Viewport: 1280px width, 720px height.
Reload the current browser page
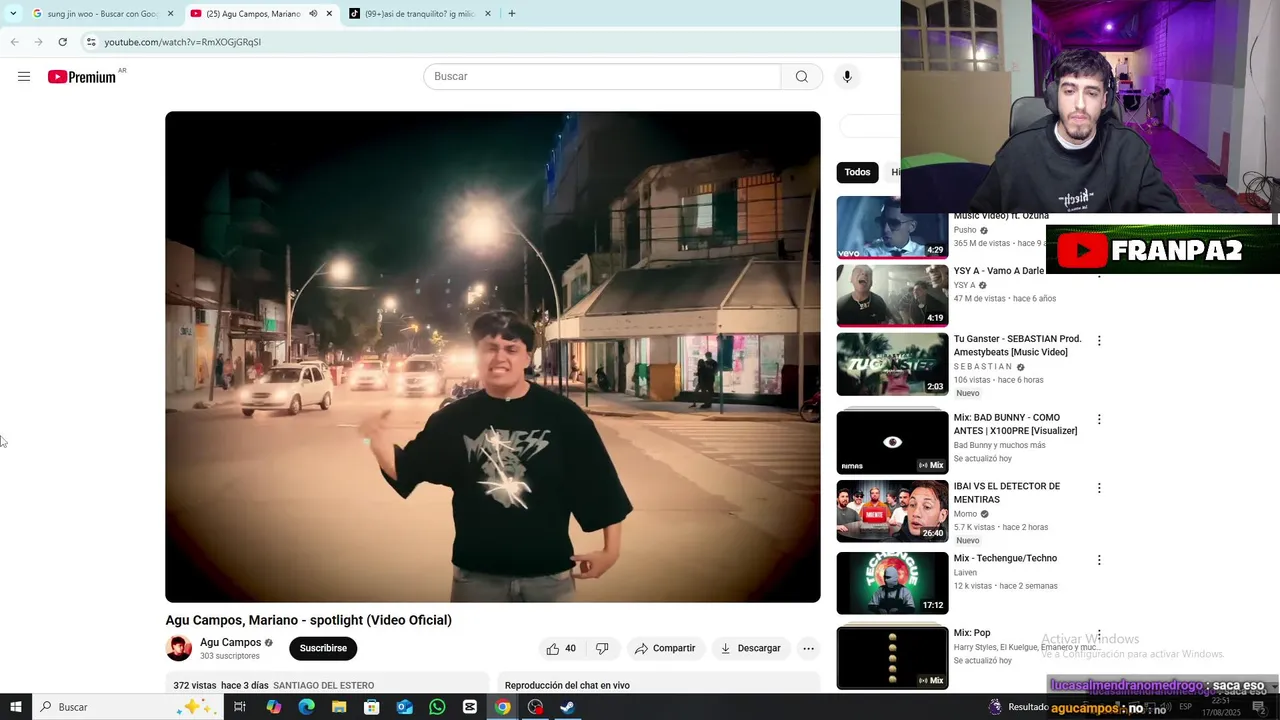[62, 42]
